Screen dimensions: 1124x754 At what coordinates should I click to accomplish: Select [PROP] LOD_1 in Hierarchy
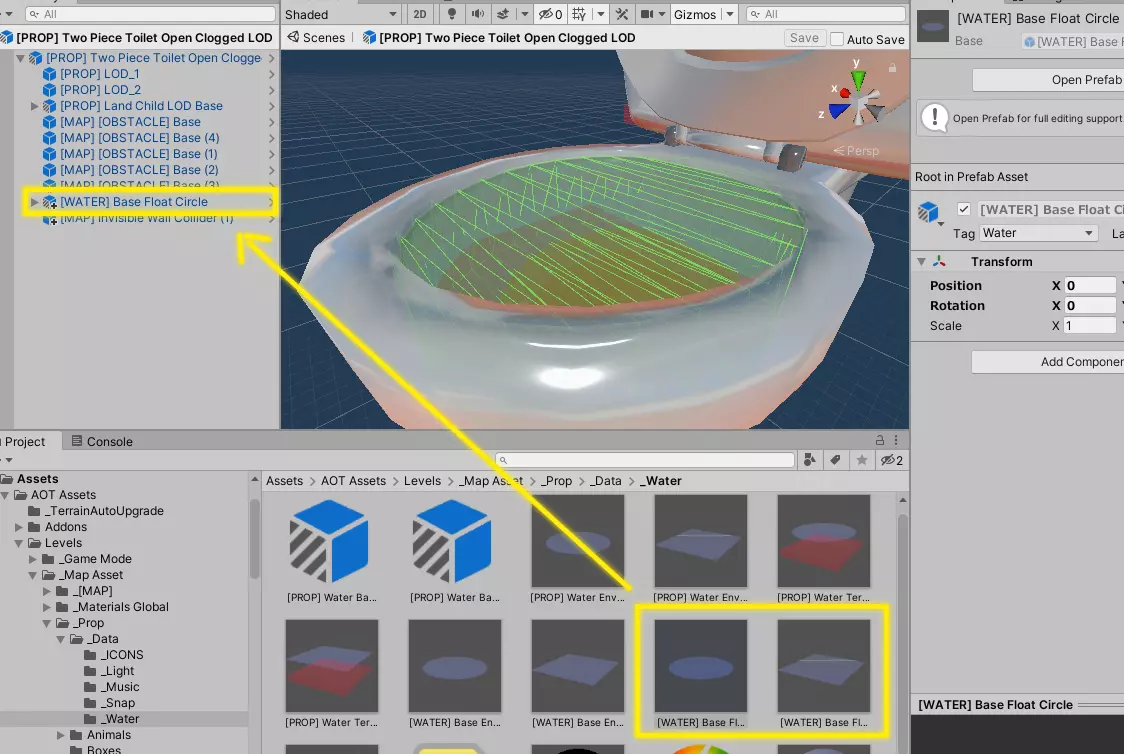point(100,74)
